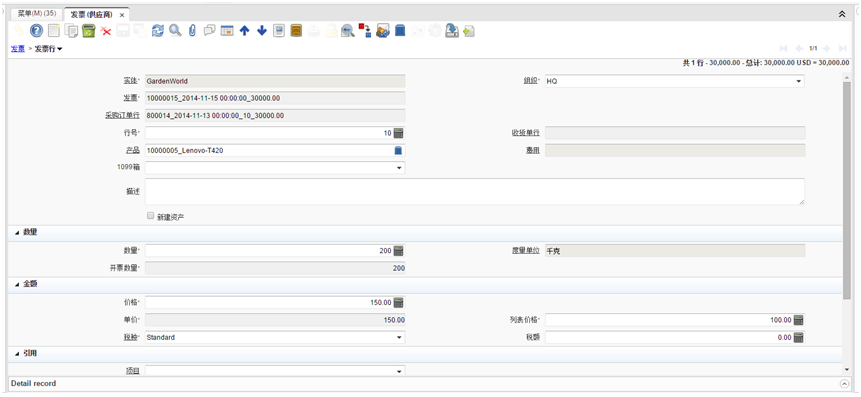The image size is (861, 397).
Task: Enable the 新建资产 checkbox
Action: [x=150, y=216]
